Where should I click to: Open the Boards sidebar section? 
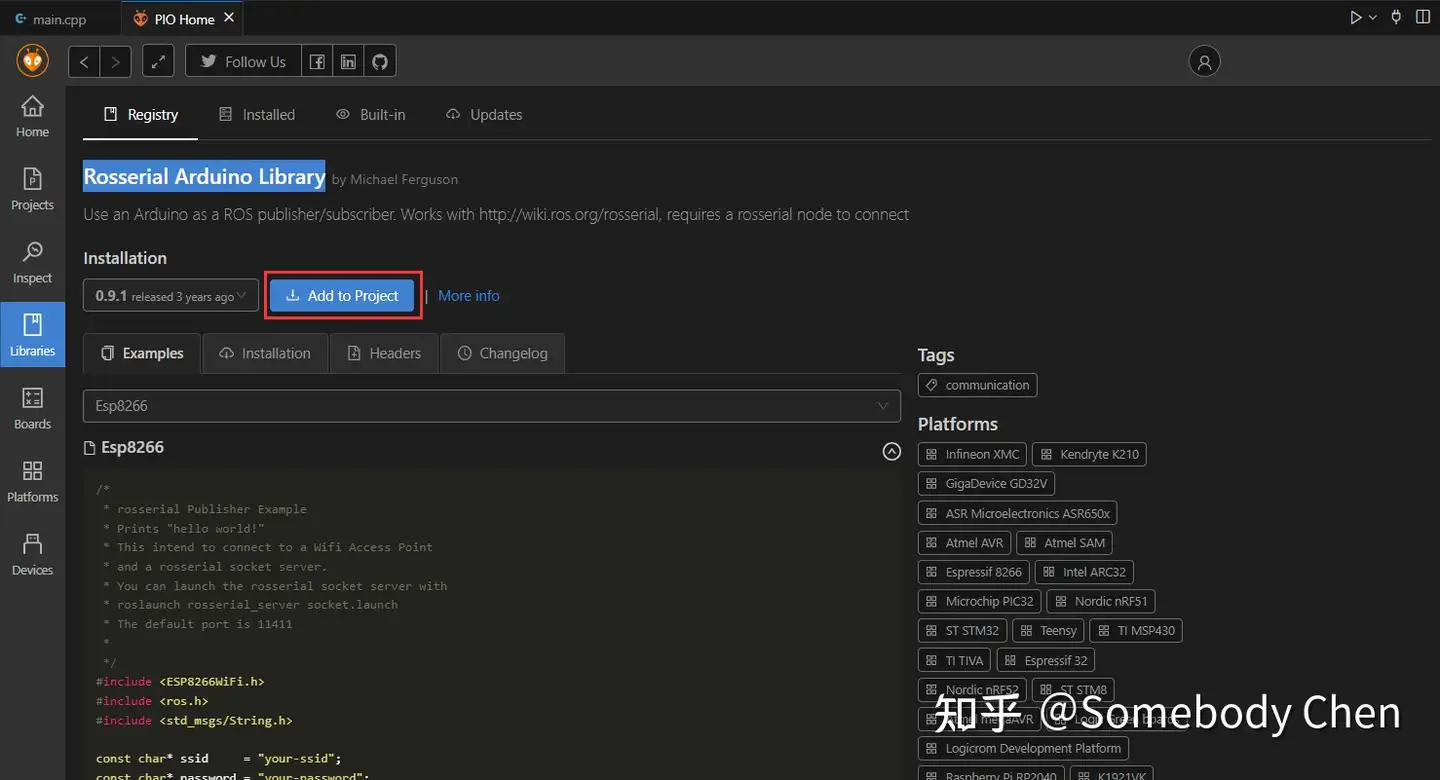(x=32, y=409)
